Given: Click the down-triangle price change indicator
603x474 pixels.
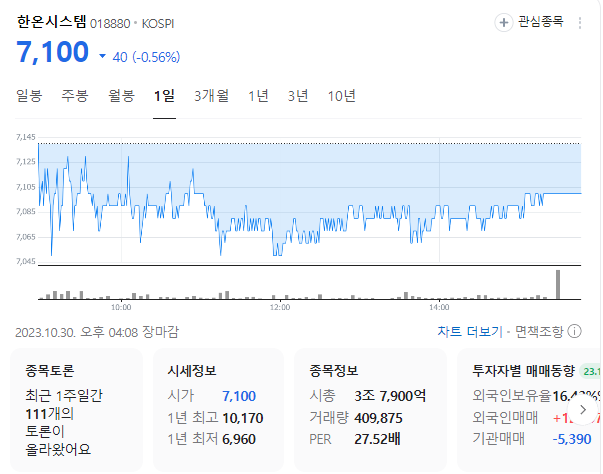Looking at the screenshot, I should [102, 56].
